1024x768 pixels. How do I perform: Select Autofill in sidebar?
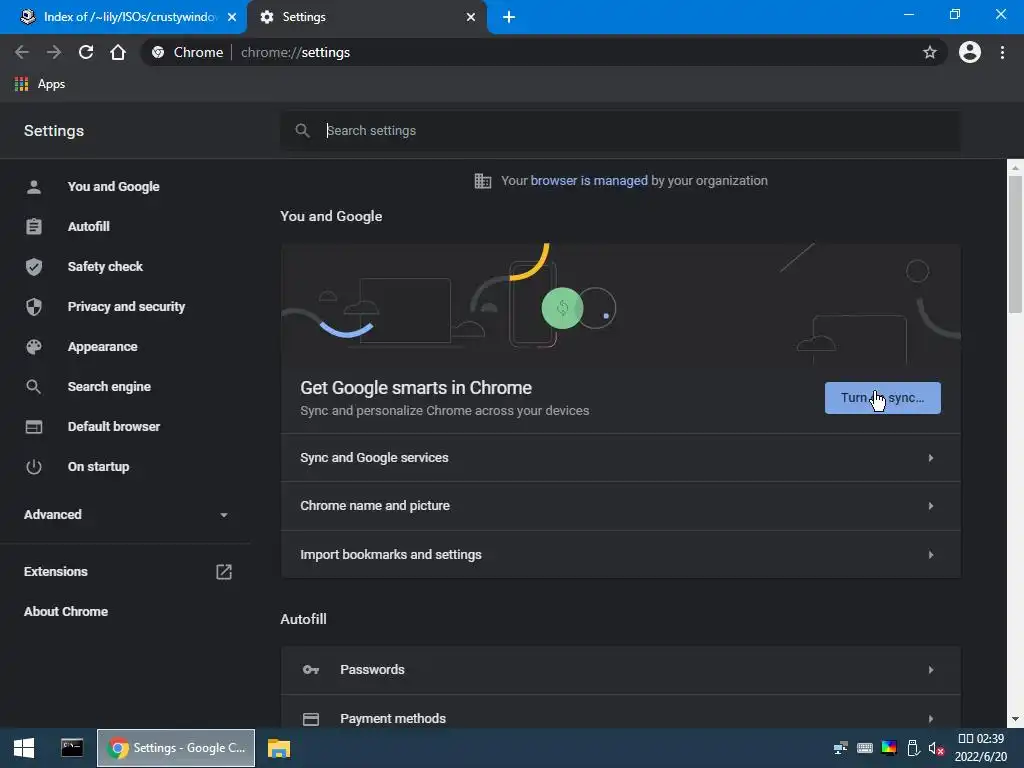(x=89, y=227)
